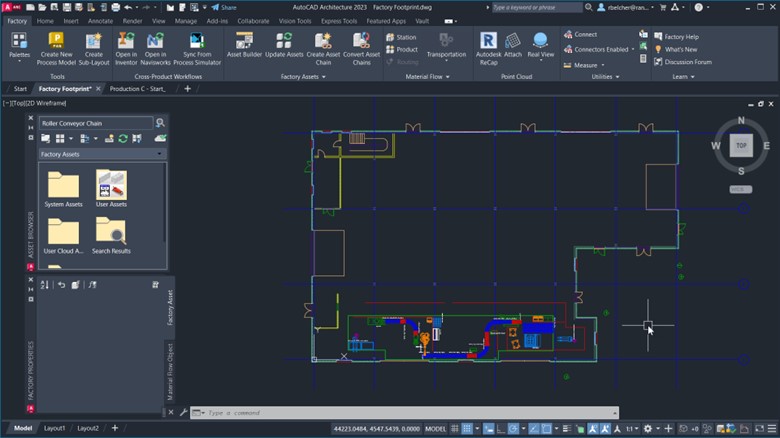Open the Annotate ribbon tab

[100, 21]
